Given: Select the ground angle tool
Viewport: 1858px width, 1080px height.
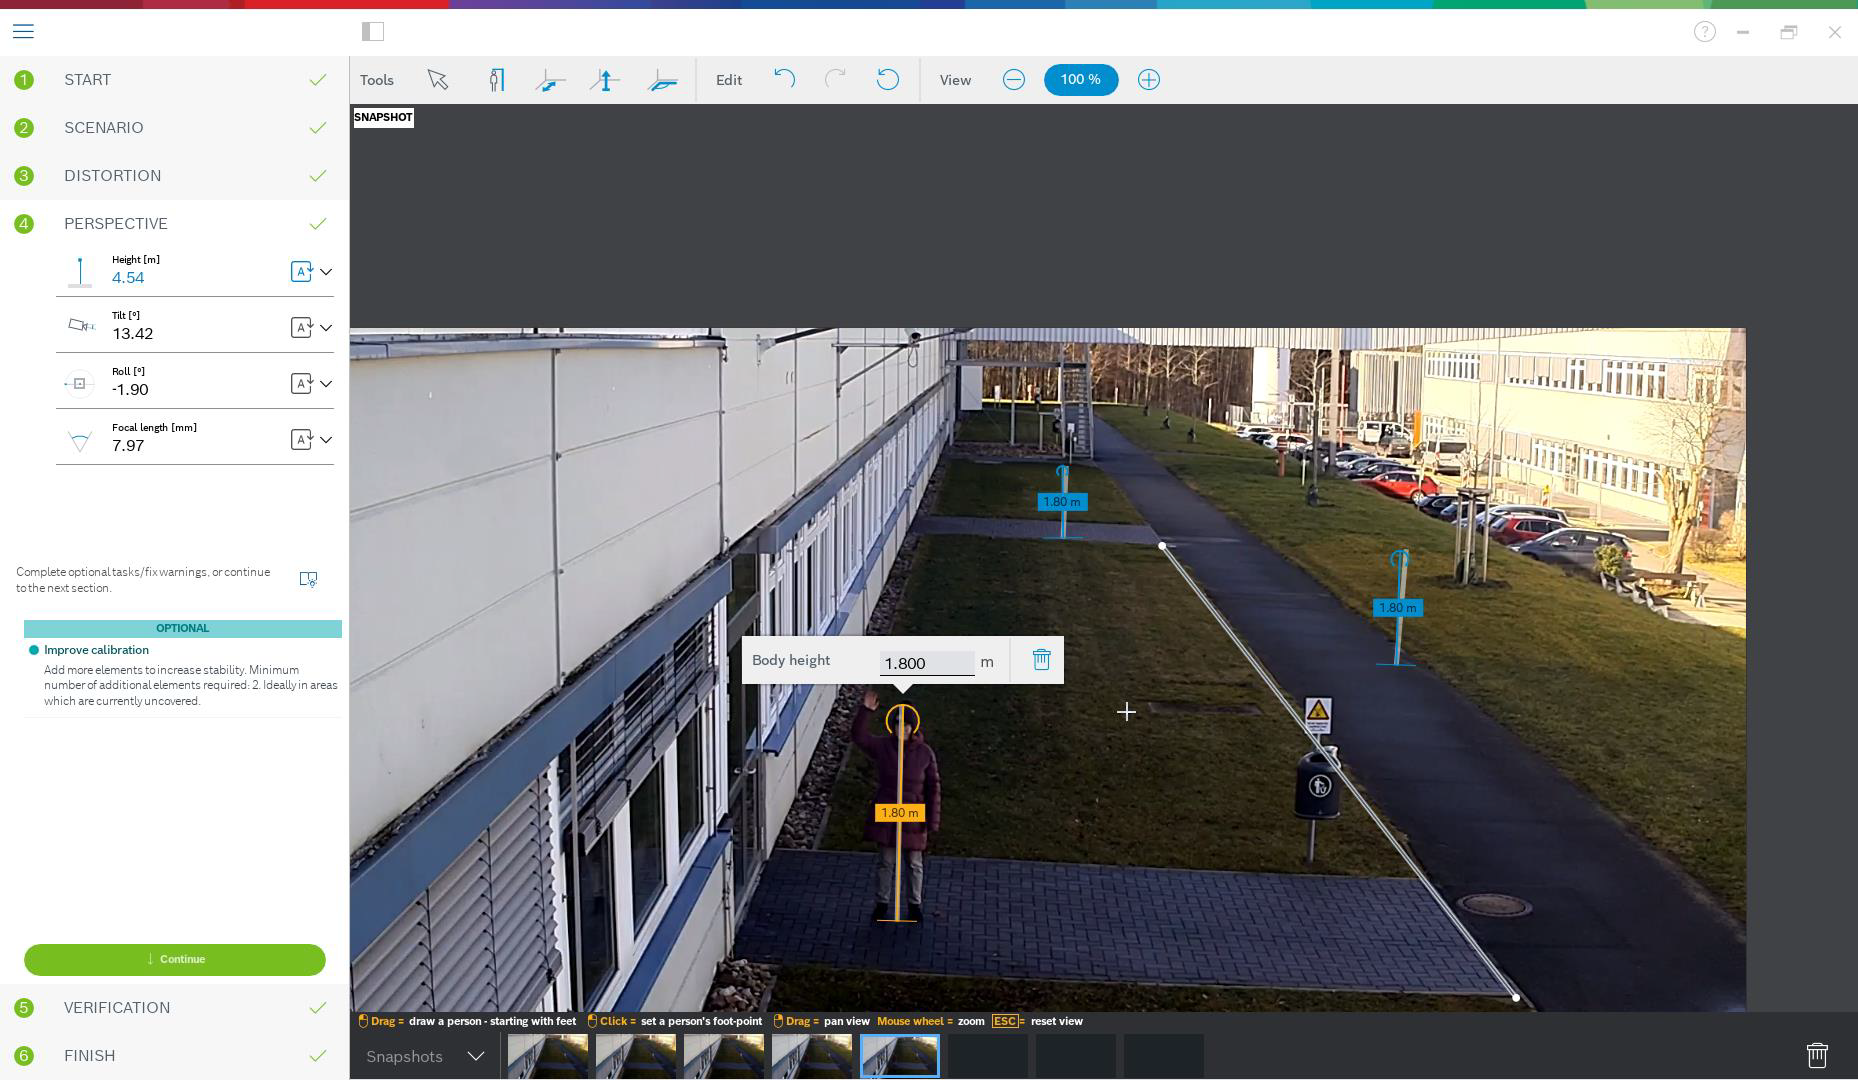Looking at the screenshot, I should (x=662, y=80).
